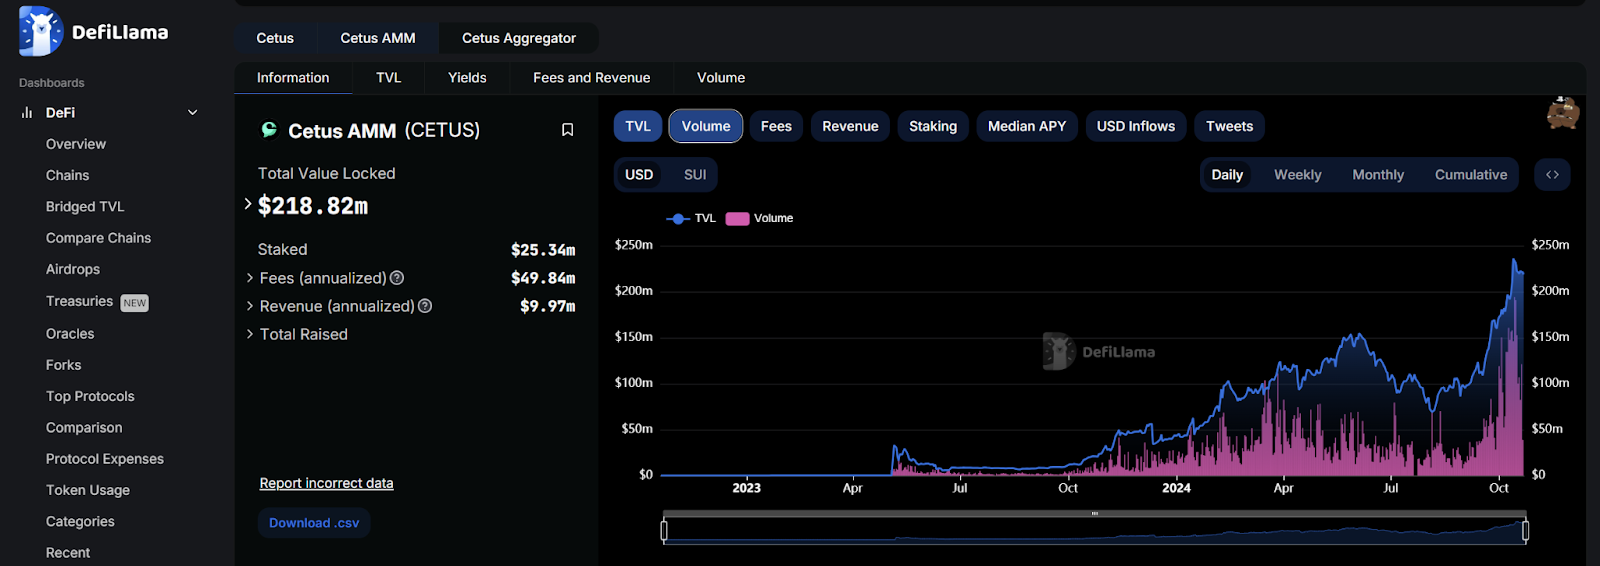Set chart grouping to Weekly
The image size is (1600, 566).
click(1298, 174)
